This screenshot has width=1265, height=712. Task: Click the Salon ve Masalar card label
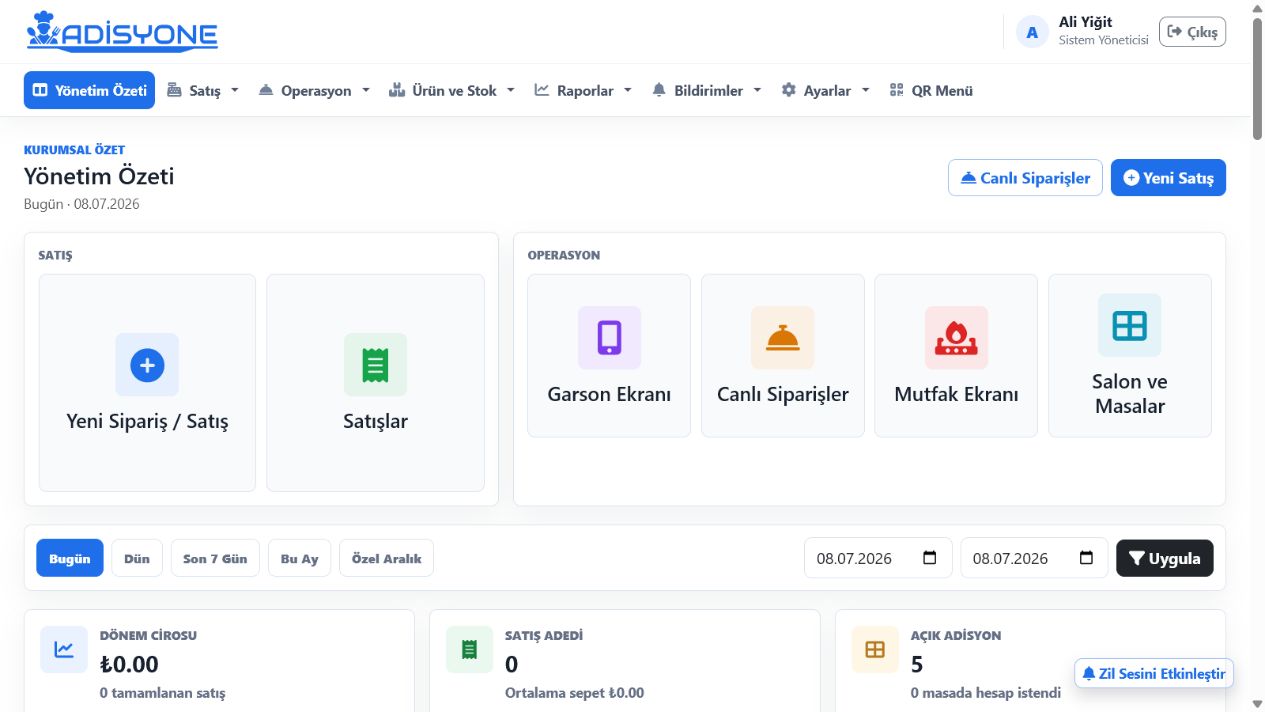[x=1130, y=394]
